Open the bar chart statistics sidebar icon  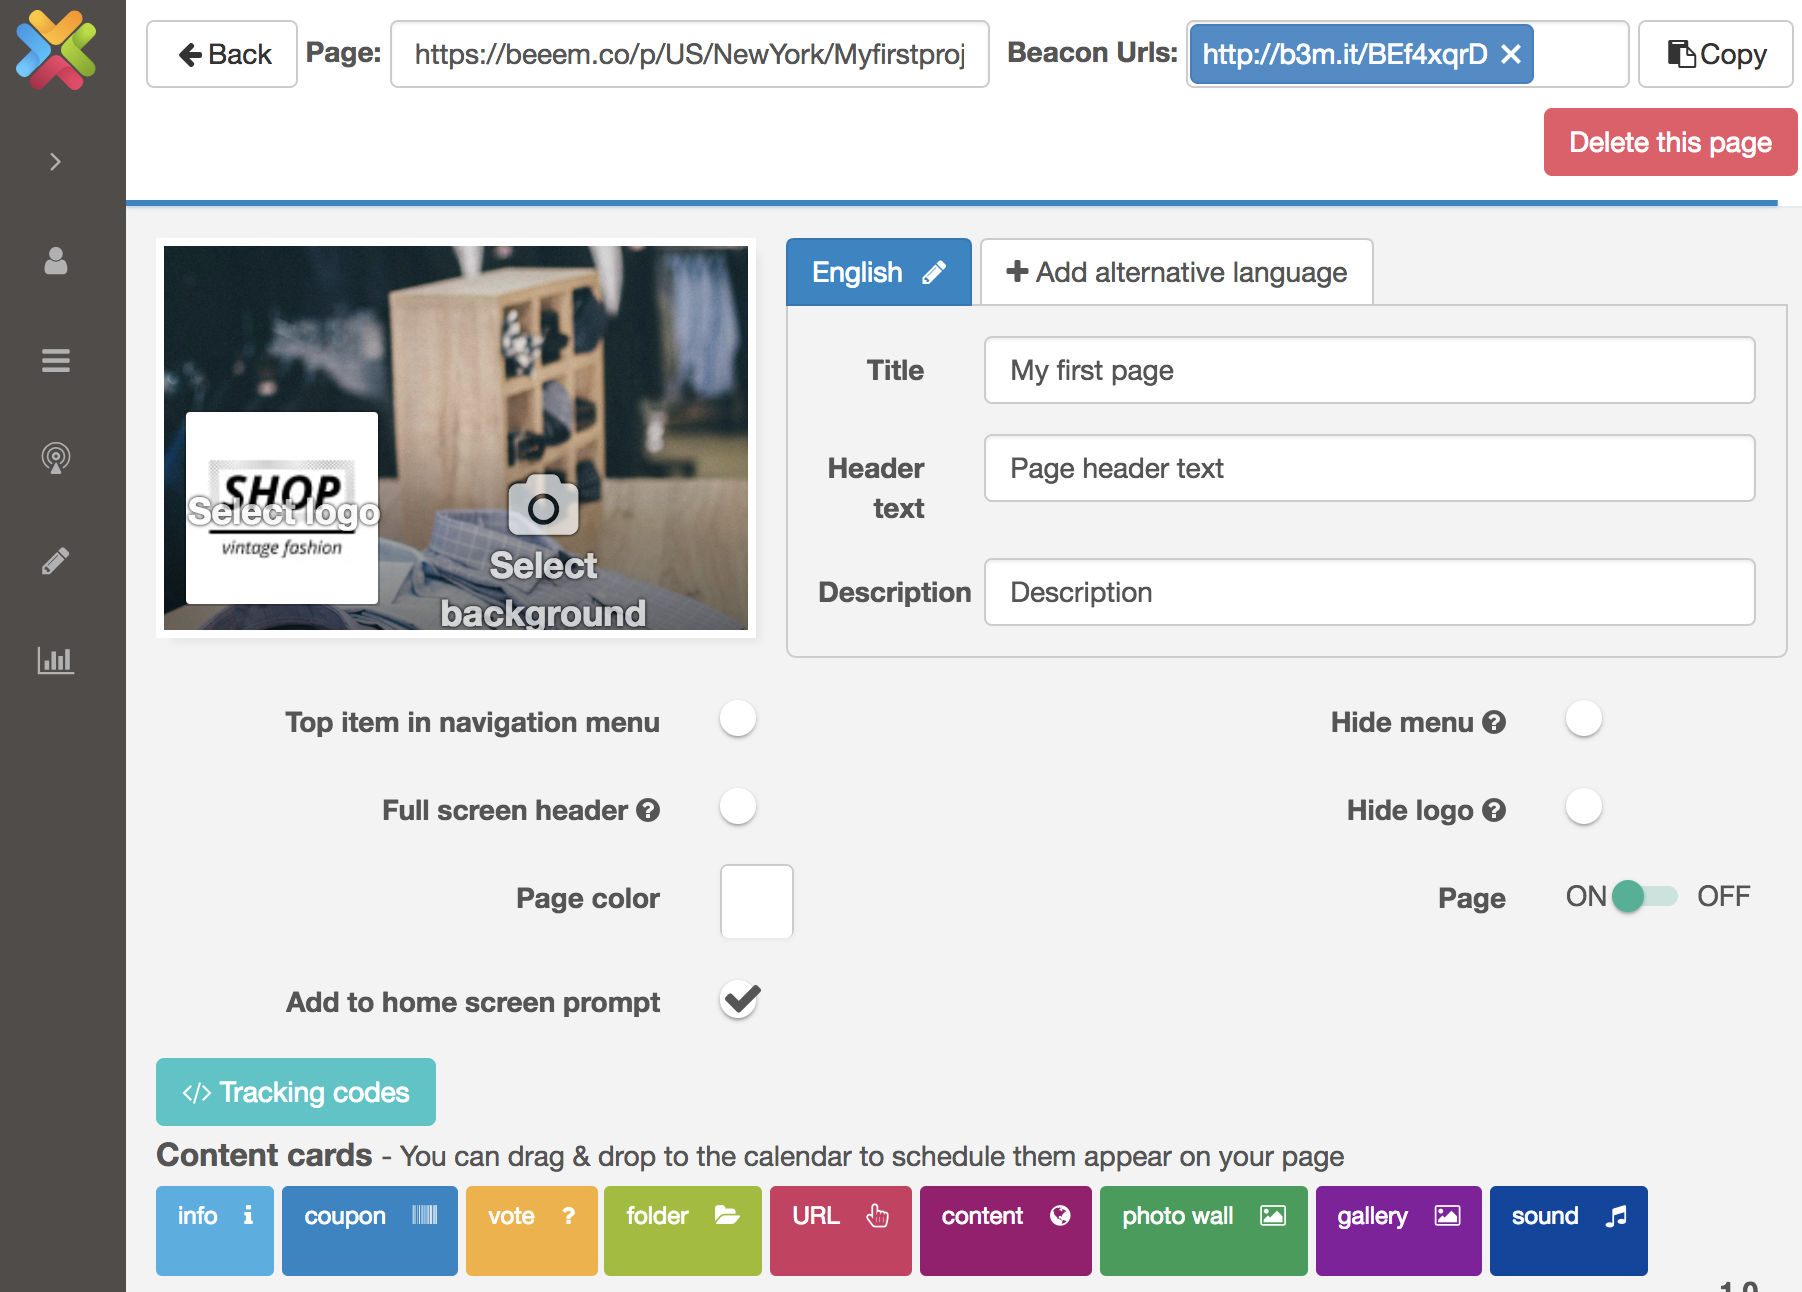coord(56,660)
